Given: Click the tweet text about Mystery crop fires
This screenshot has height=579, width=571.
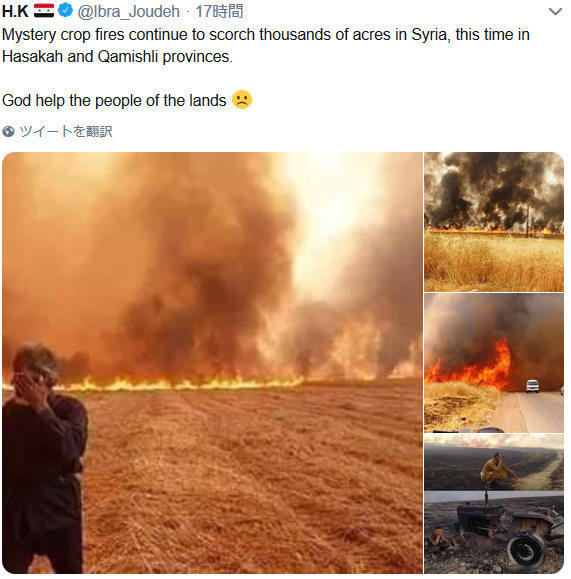Looking at the screenshot, I should click(266, 45).
